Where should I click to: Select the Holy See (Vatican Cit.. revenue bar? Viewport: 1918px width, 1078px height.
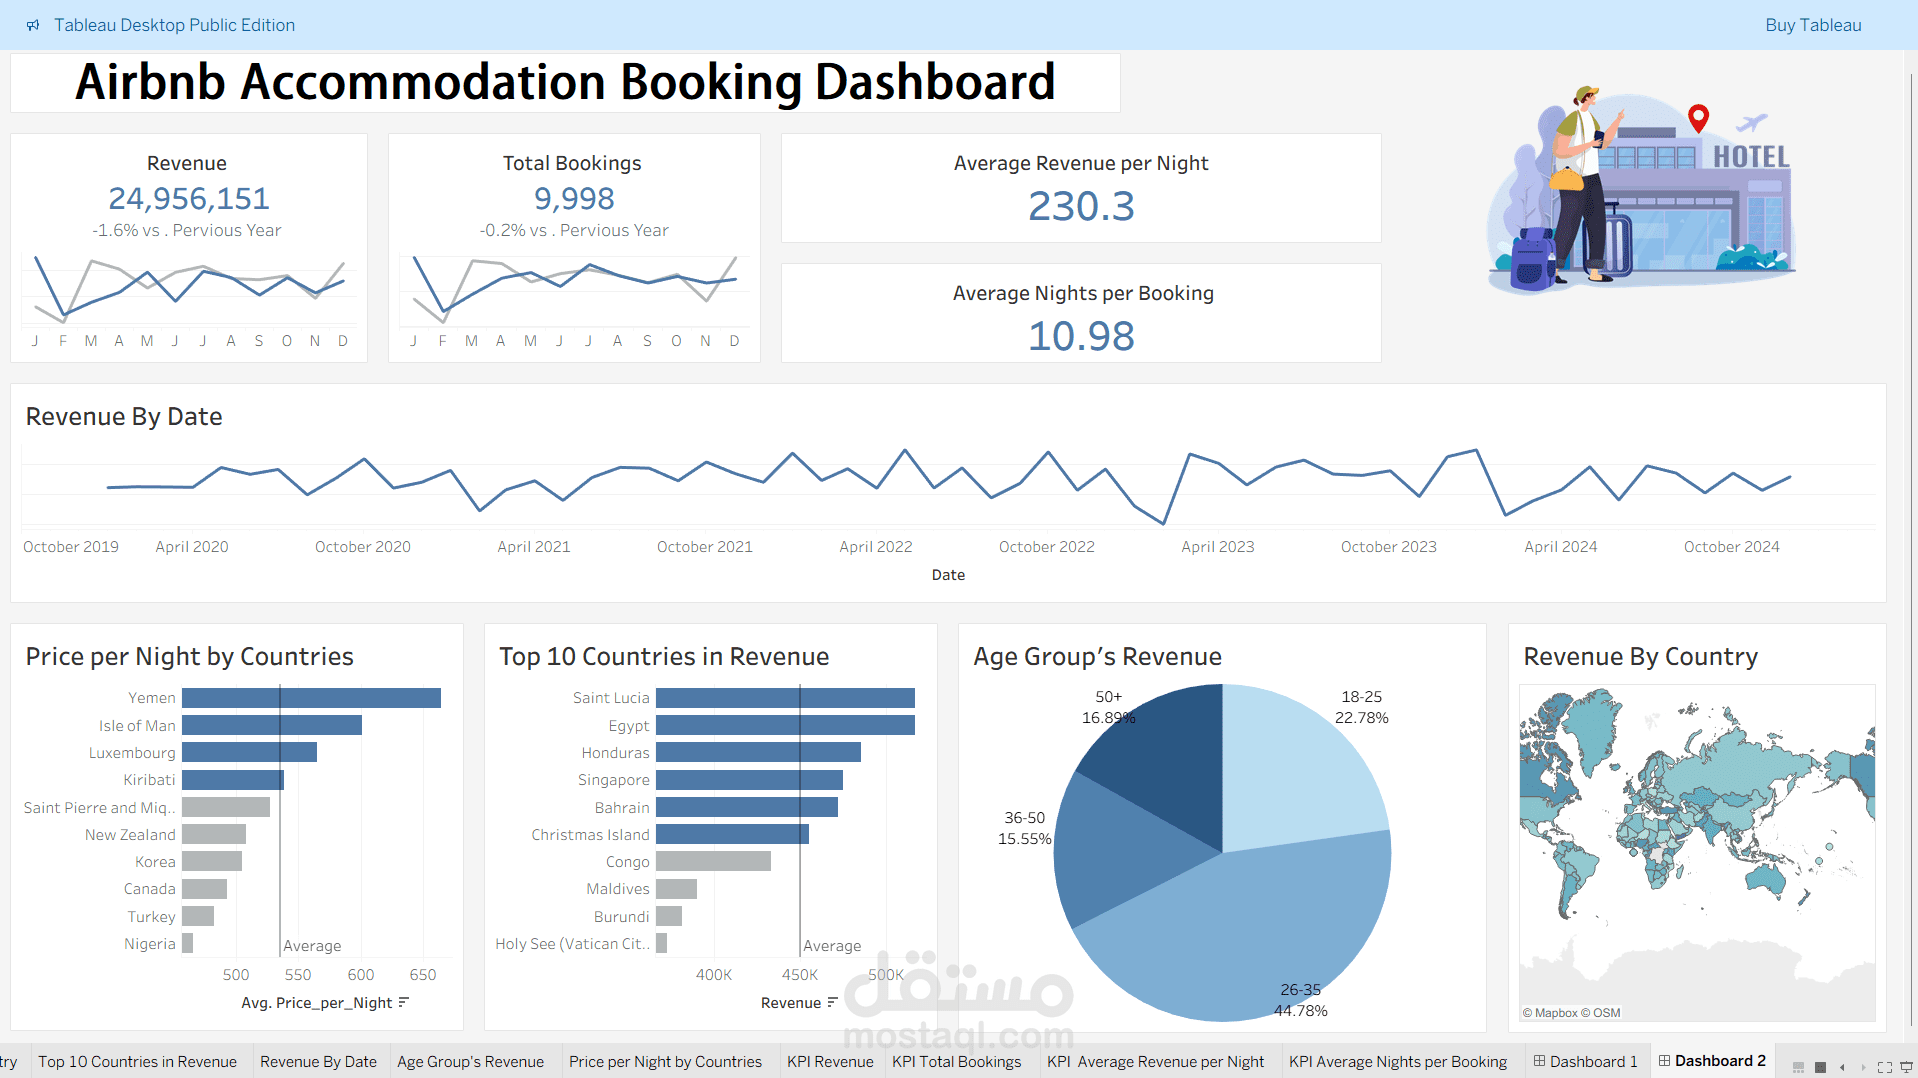(x=661, y=943)
